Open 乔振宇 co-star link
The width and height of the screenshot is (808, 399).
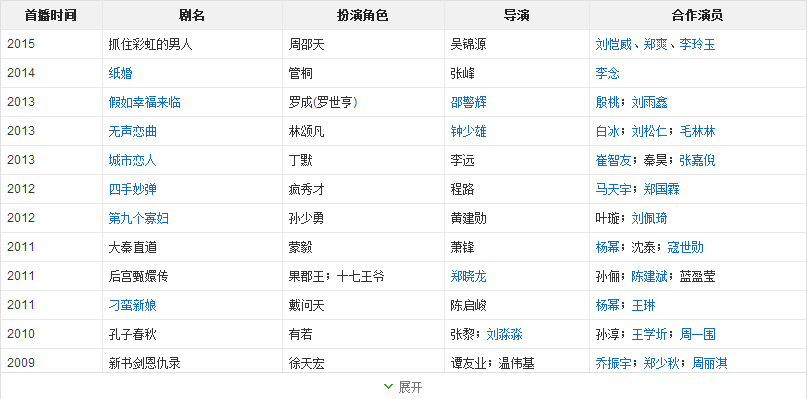[x=613, y=363]
